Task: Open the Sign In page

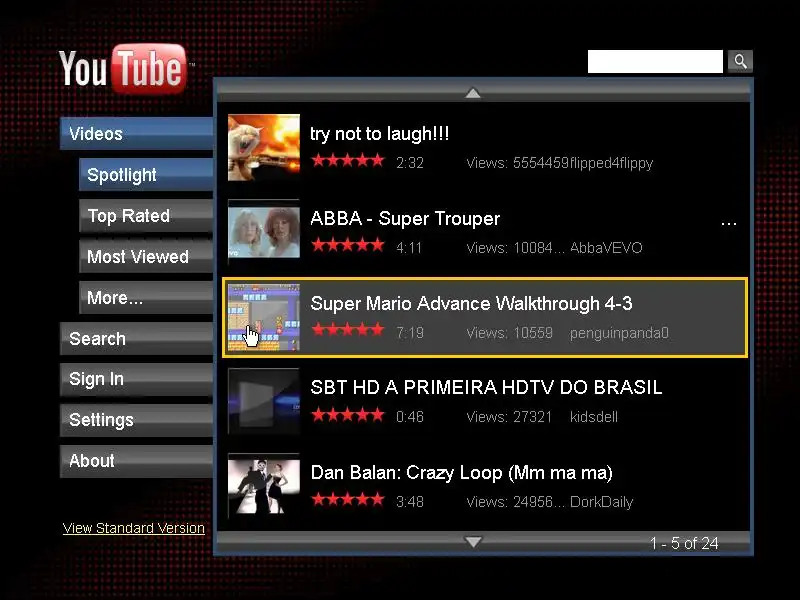Action: pyautogui.click(x=136, y=379)
